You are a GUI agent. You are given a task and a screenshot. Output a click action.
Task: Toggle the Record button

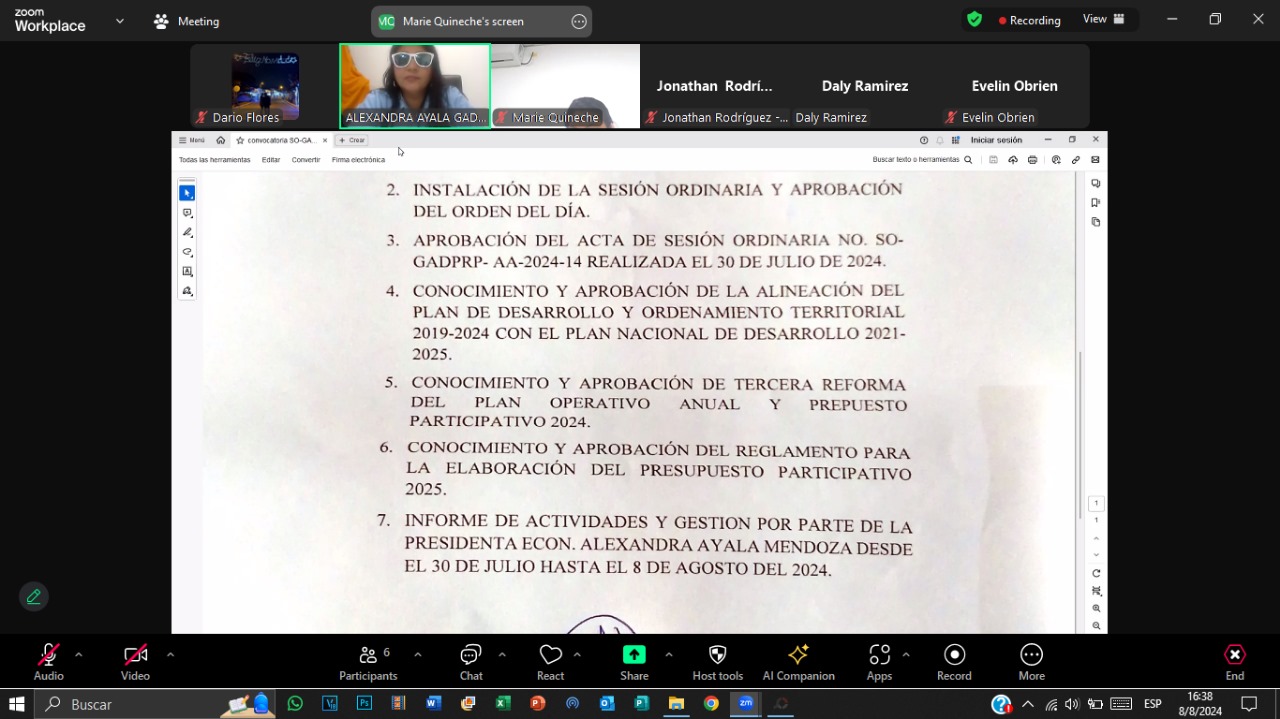954,661
